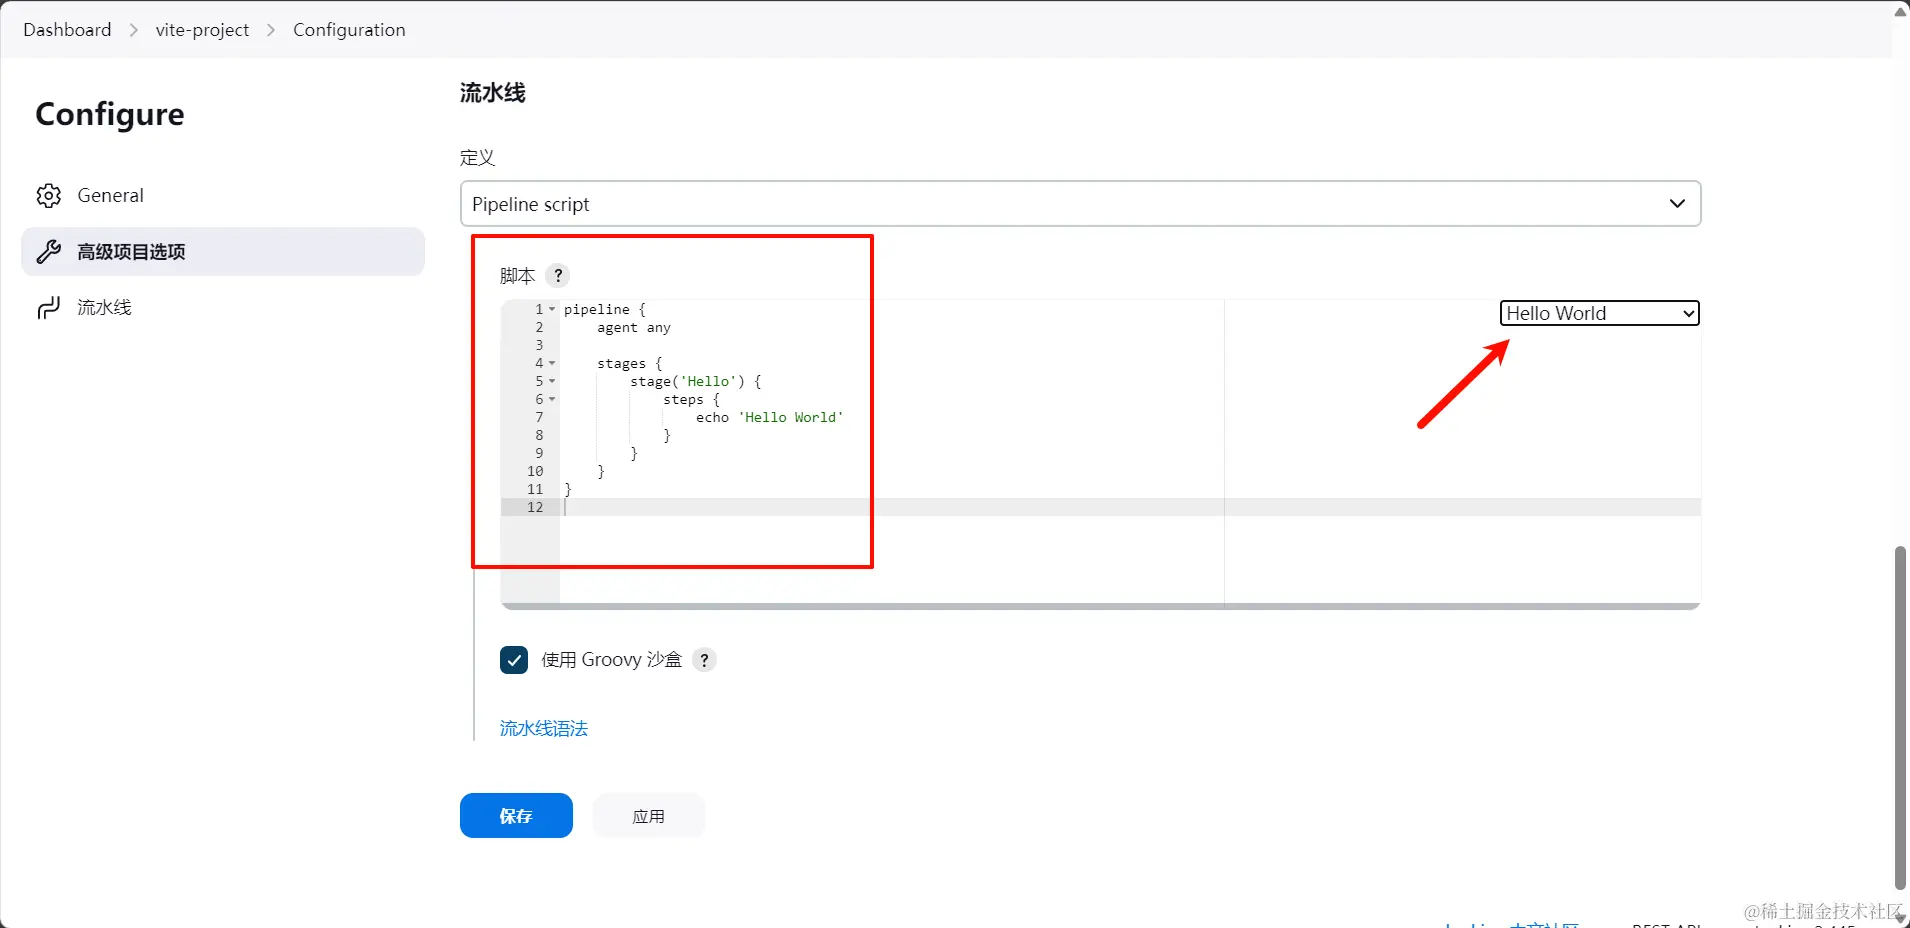
Task: Click into the script editor on line 12
Action: 1130,507
